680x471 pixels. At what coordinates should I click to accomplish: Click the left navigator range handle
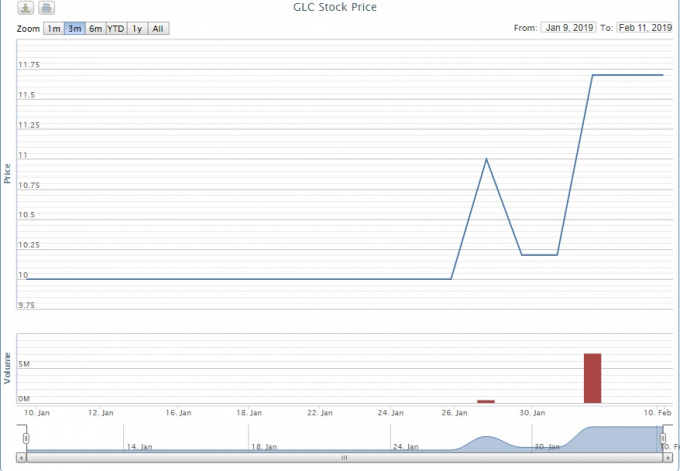27,438
